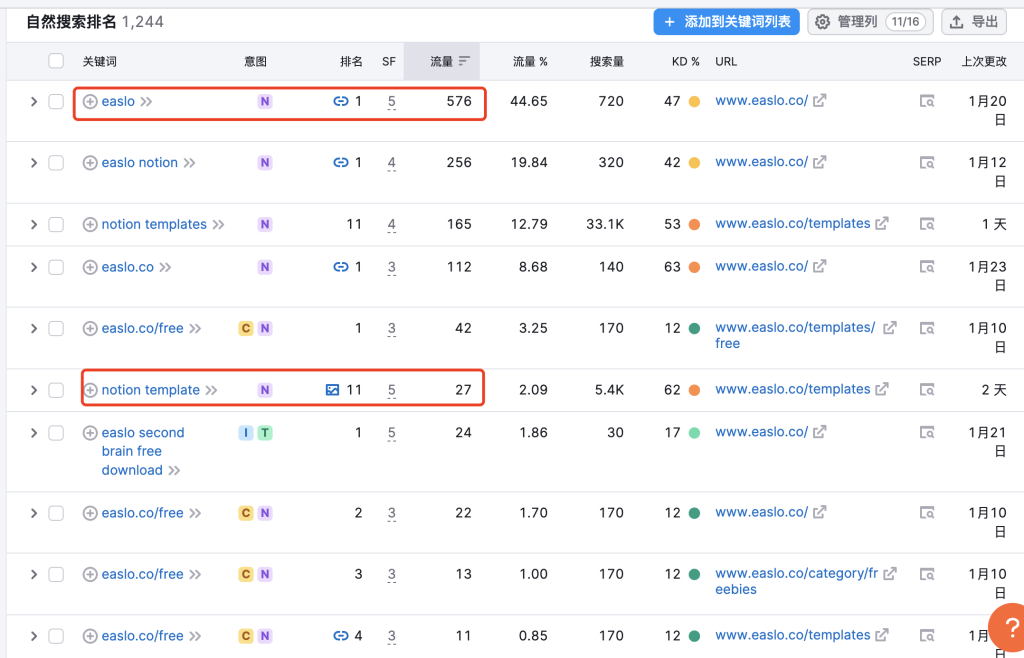1024x658 pixels.
Task: Tick the checkbox for easlo notion row
Action: point(56,163)
